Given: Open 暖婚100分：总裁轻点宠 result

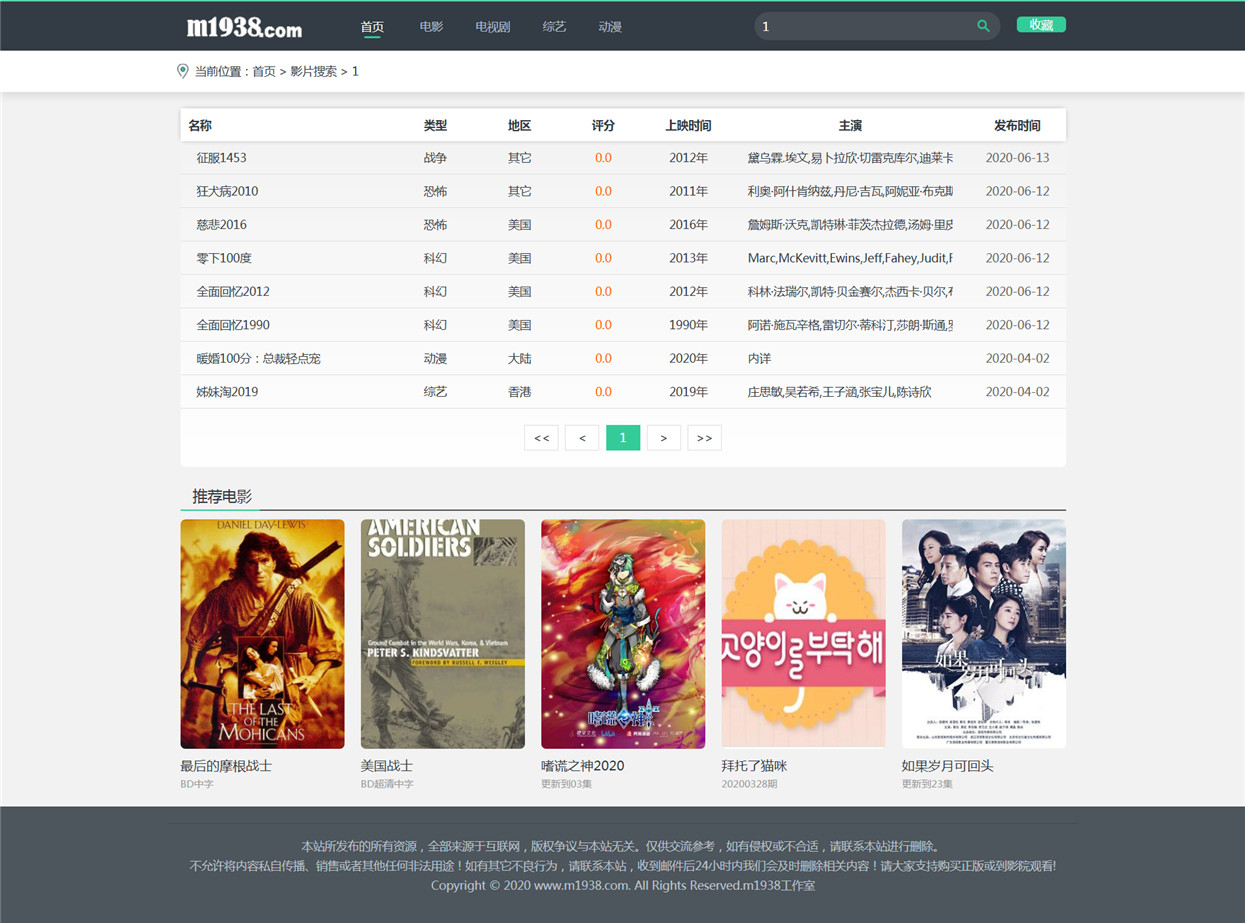Looking at the screenshot, I should point(258,358).
